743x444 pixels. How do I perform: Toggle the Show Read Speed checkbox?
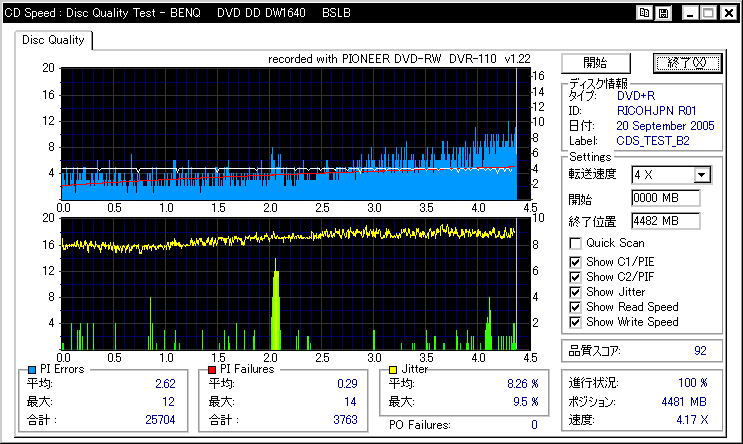[x=575, y=307]
